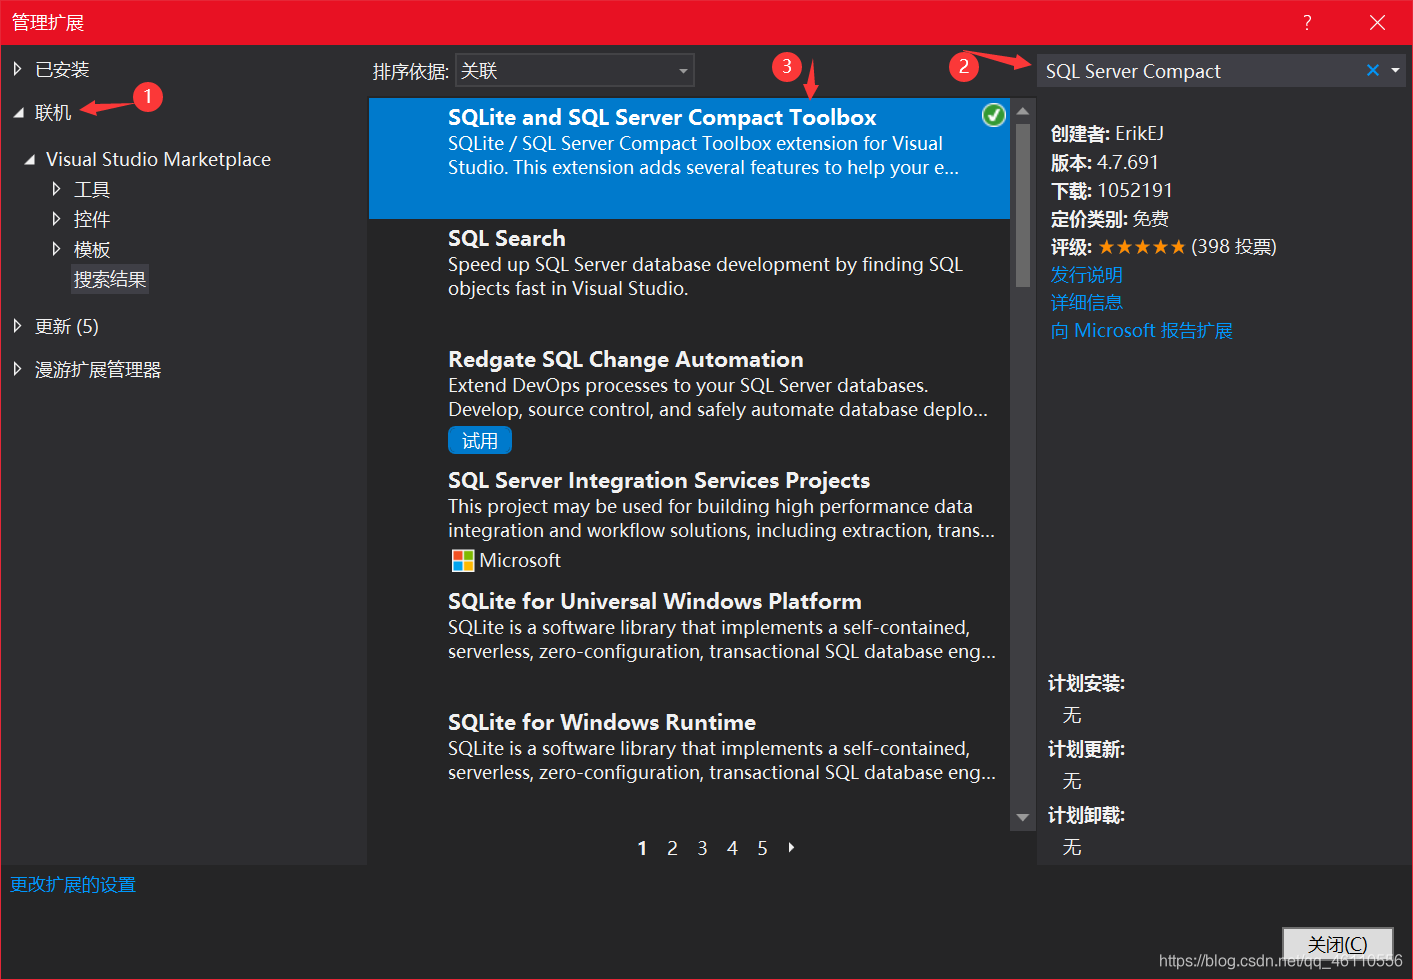Click the 关闭(C) button

click(x=1338, y=944)
